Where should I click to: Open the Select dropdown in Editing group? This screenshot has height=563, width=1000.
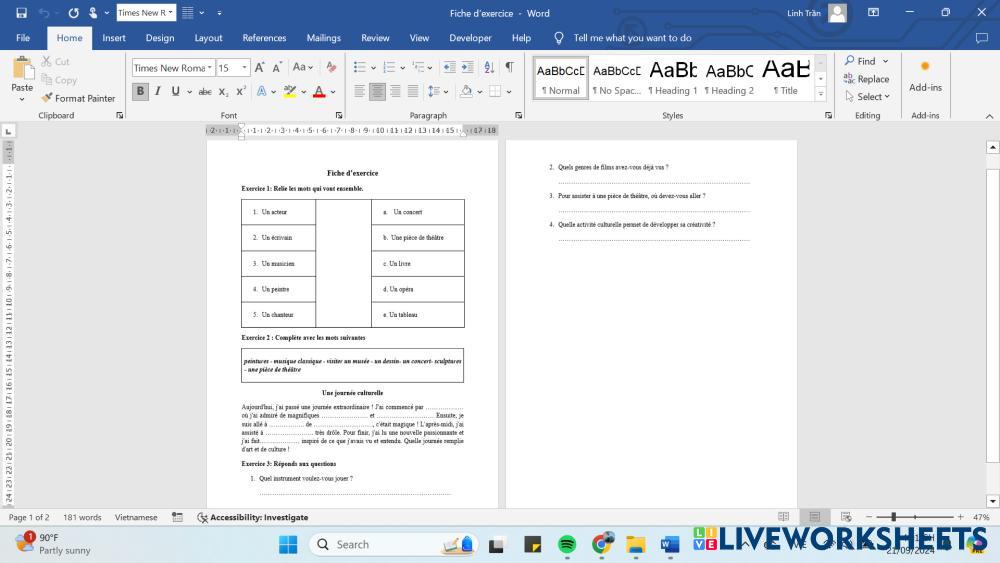866,97
